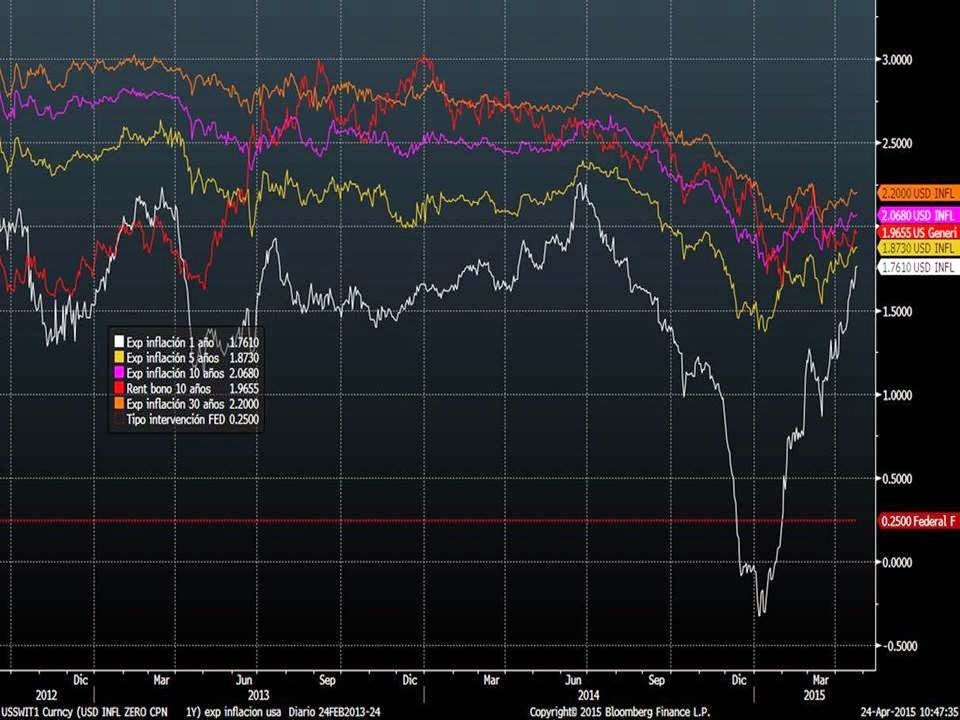
Task: Click the magenta '2.0680 USD INFL' axis value tag
Action: [918, 215]
